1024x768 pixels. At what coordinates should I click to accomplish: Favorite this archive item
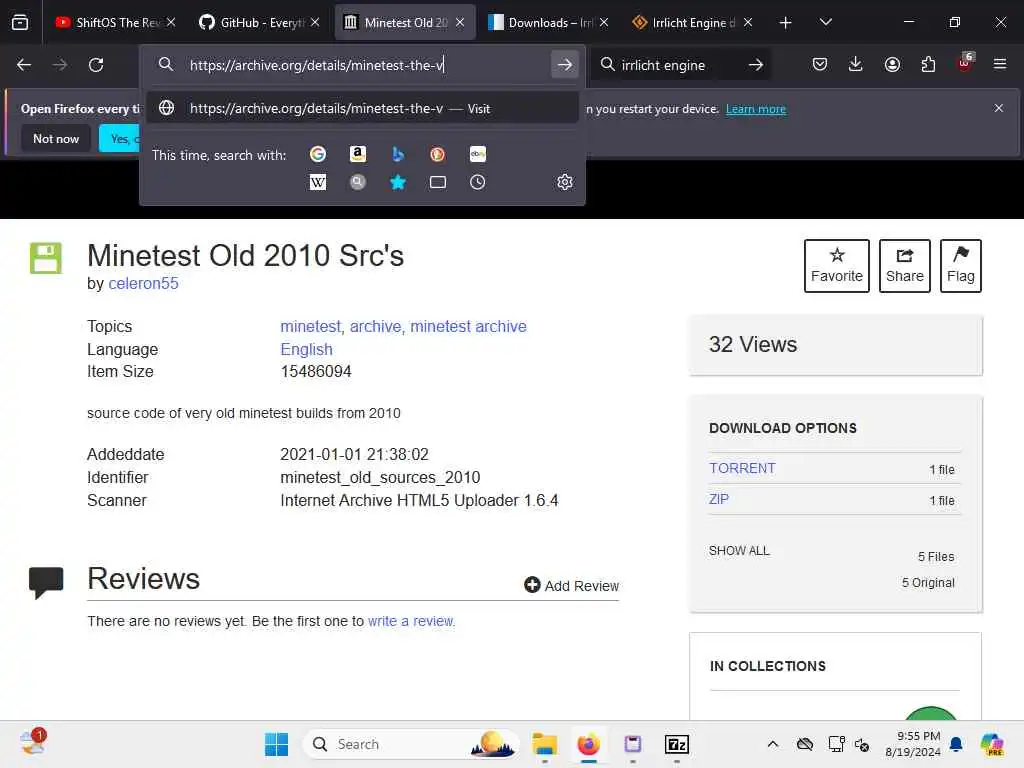(837, 266)
